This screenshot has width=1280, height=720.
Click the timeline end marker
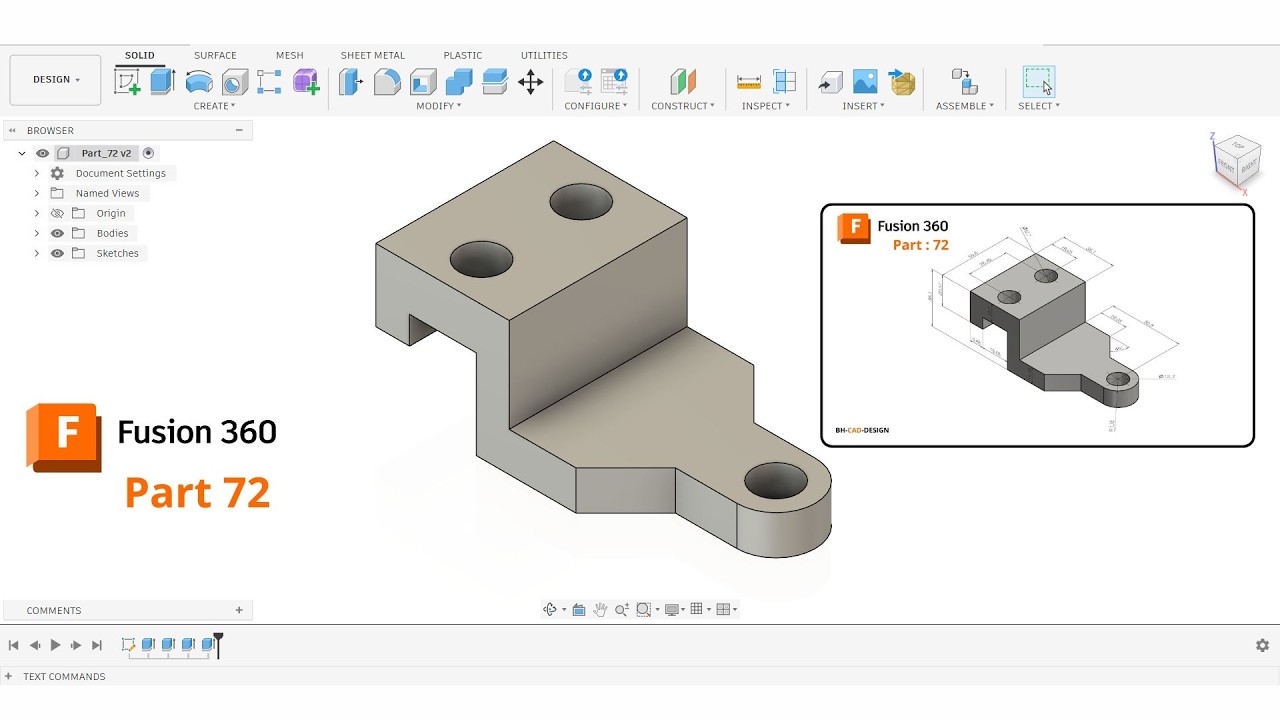pyautogui.click(x=218, y=644)
